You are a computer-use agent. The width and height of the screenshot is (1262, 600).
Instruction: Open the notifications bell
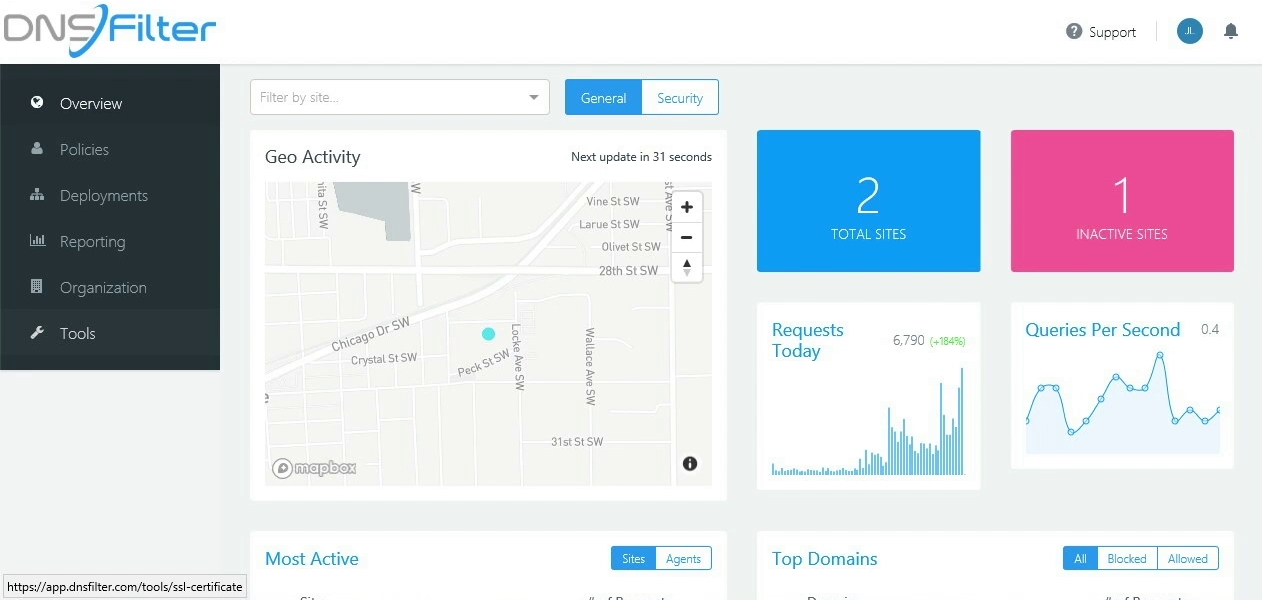click(x=1231, y=32)
